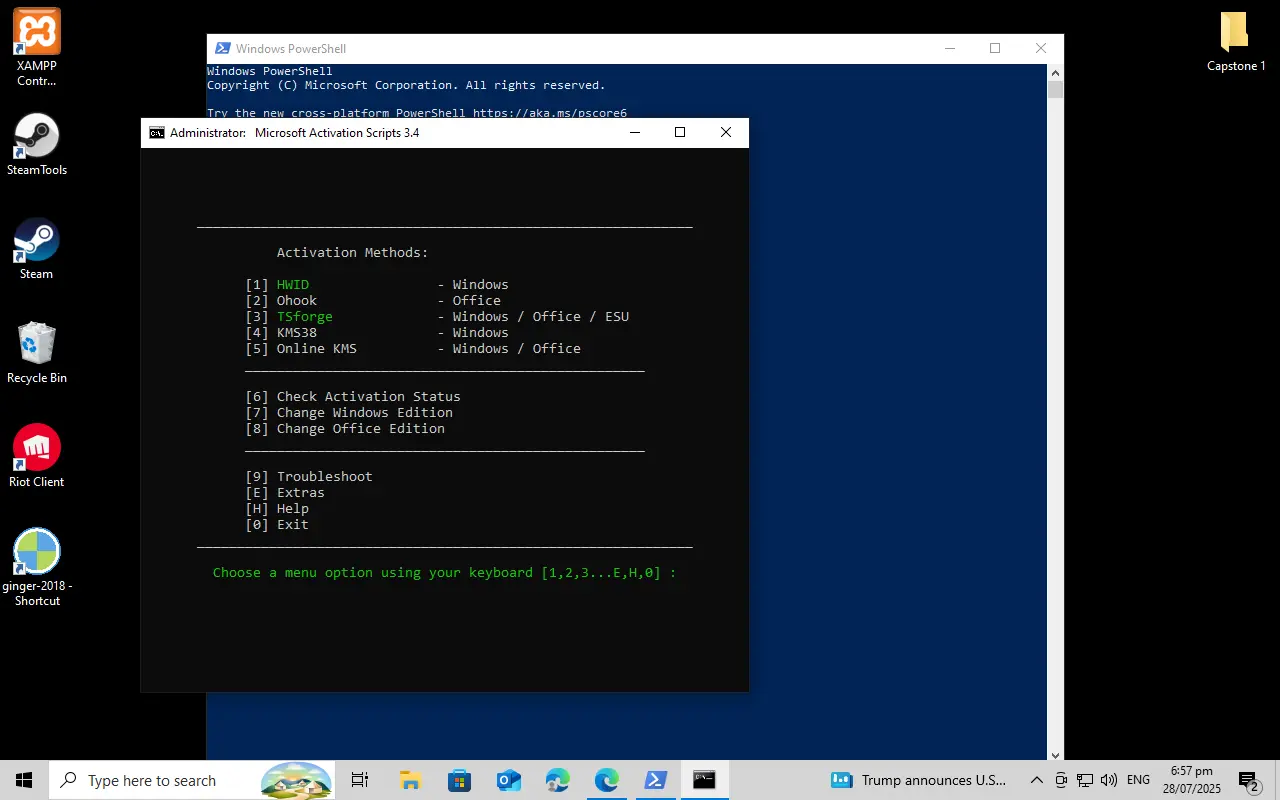Click the taskbar search box
Image resolution: width=1280 pixels, height=800 pixels.
pyautogui.click(x=193, y=780)
